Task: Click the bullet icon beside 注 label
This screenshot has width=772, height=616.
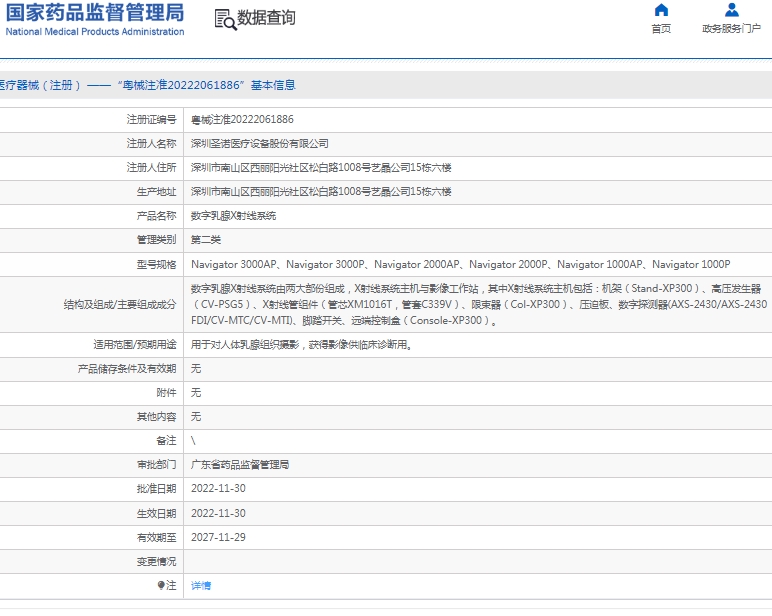Action: pyautogui.click(x=161, y=585)
